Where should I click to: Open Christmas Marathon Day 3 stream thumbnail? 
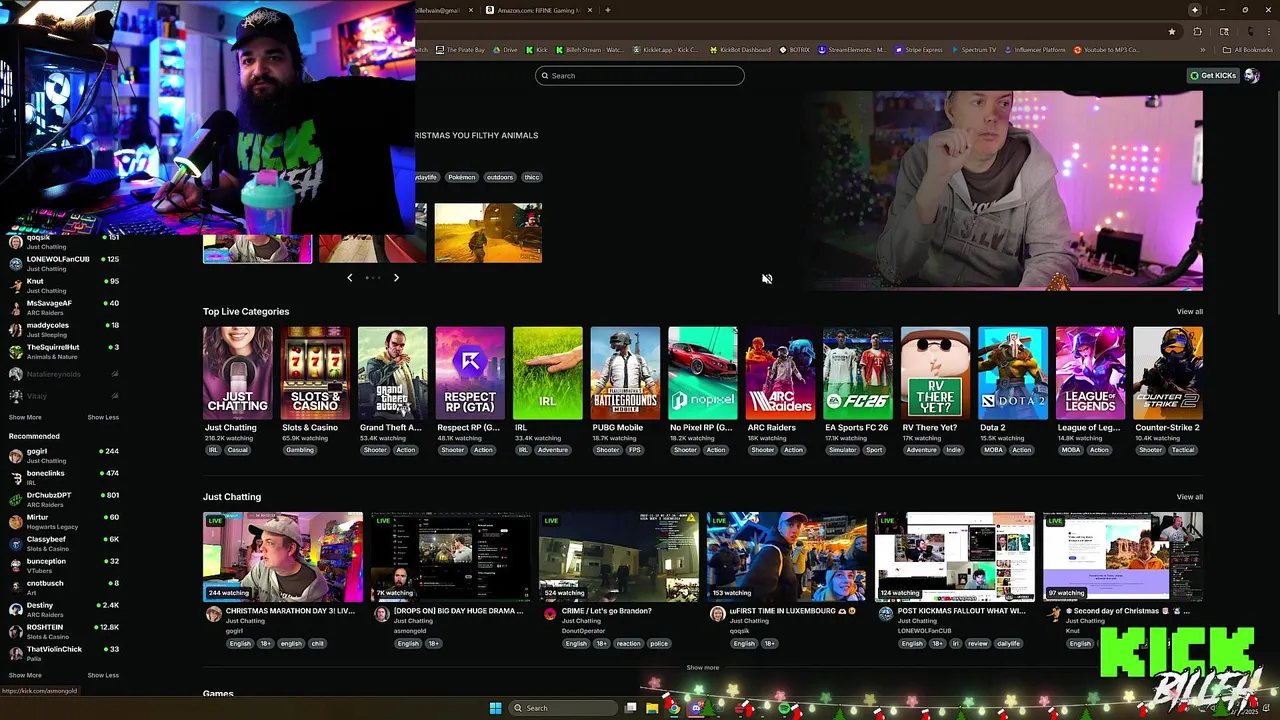(283, 557)
